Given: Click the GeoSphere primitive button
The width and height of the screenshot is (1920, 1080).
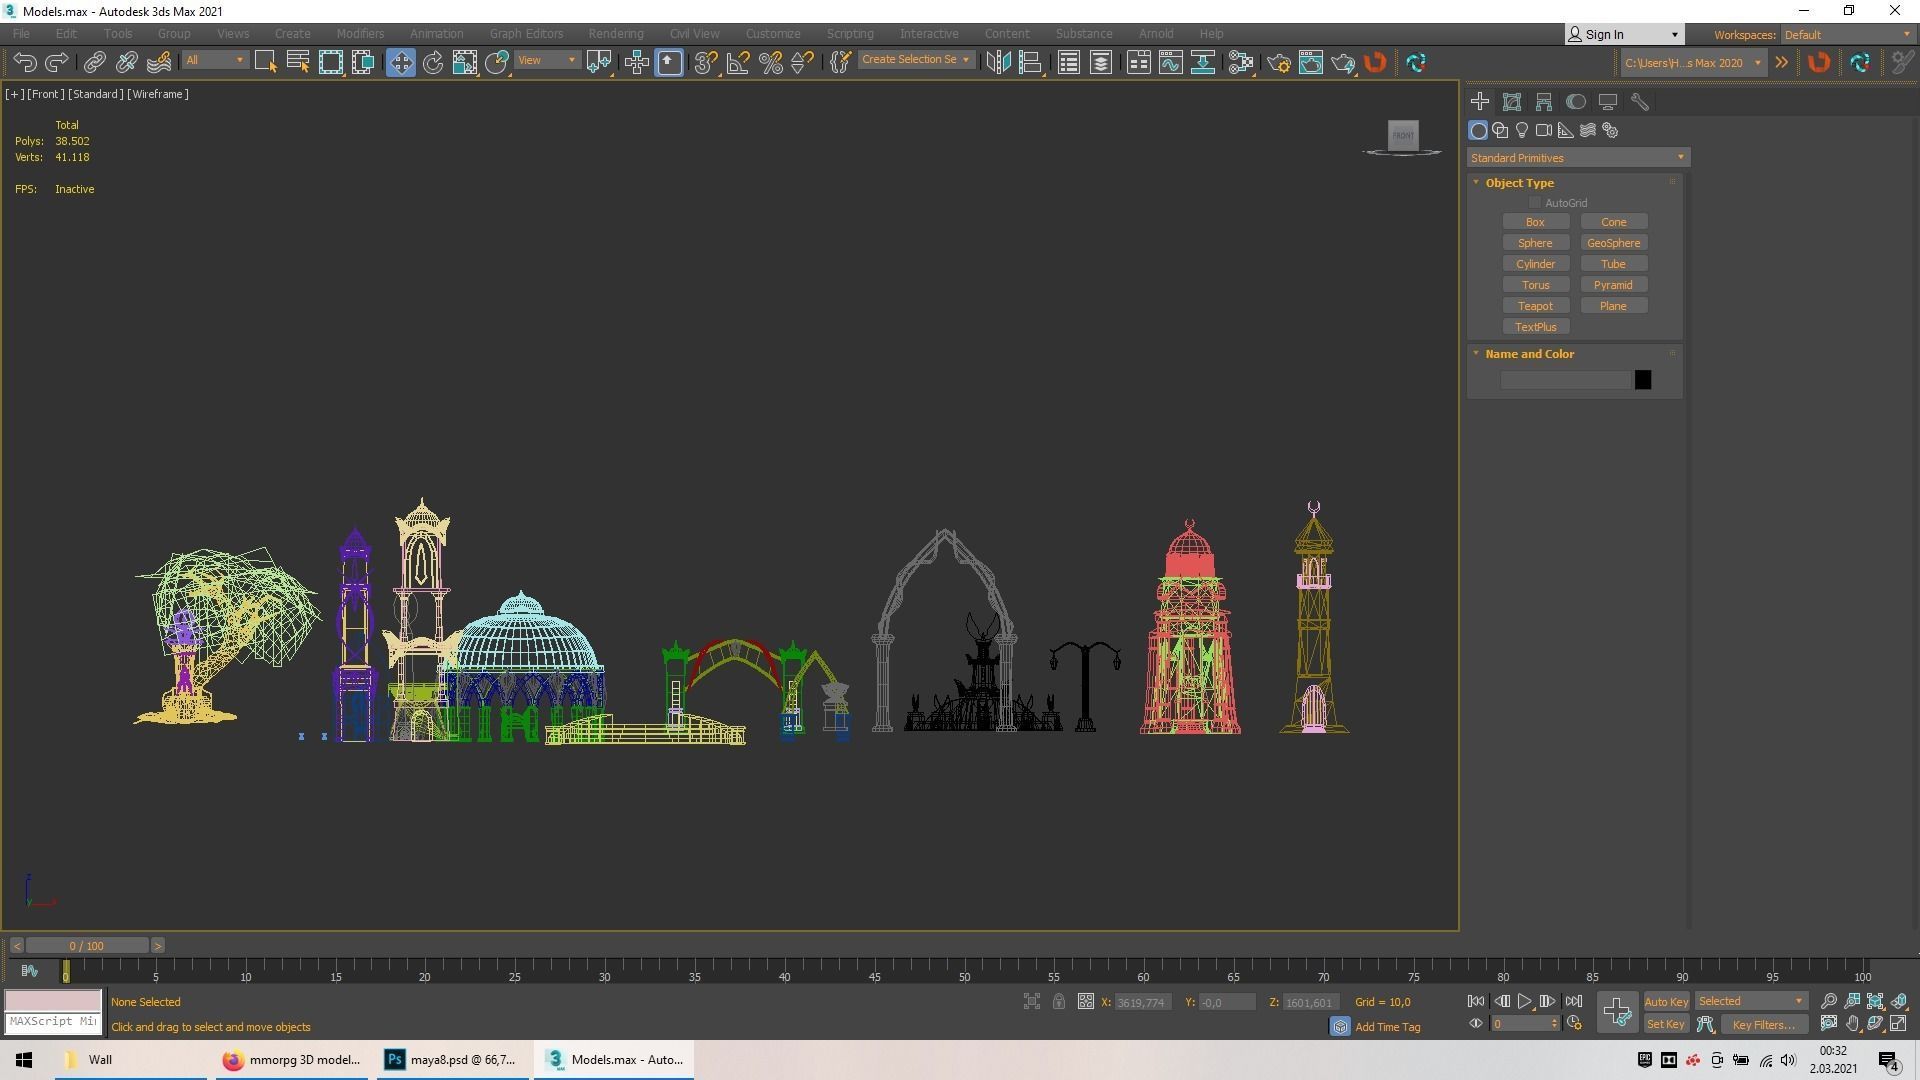Looking at the screenshot, I should (1613, 243).
